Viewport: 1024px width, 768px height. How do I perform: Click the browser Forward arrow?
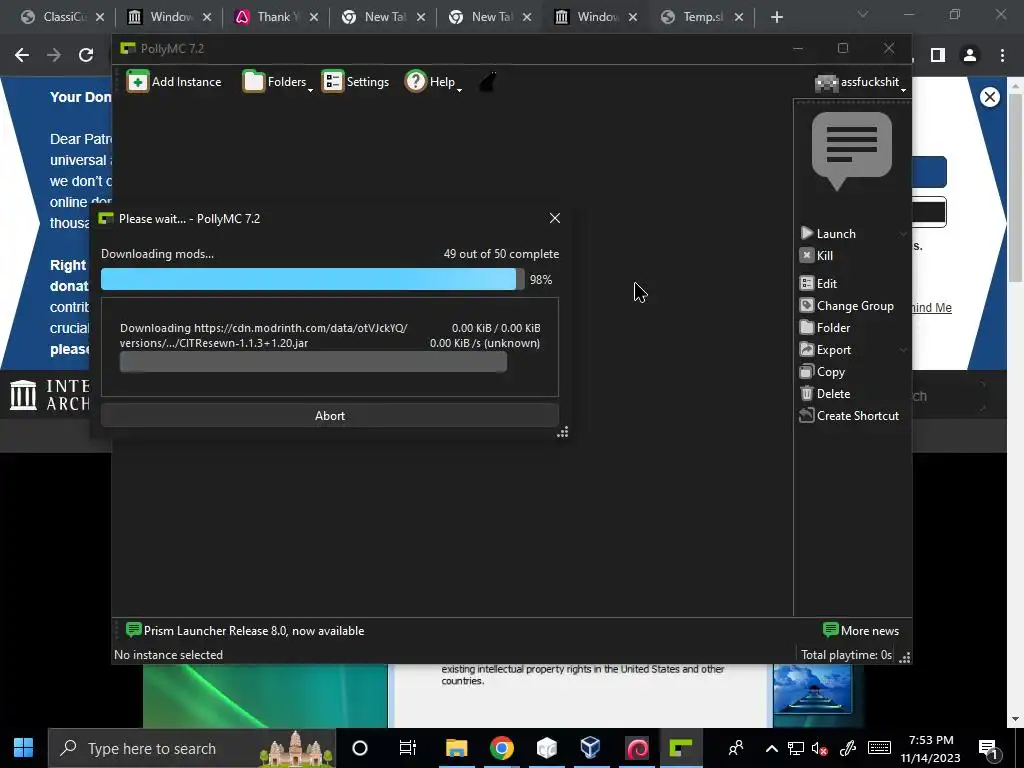54,56
